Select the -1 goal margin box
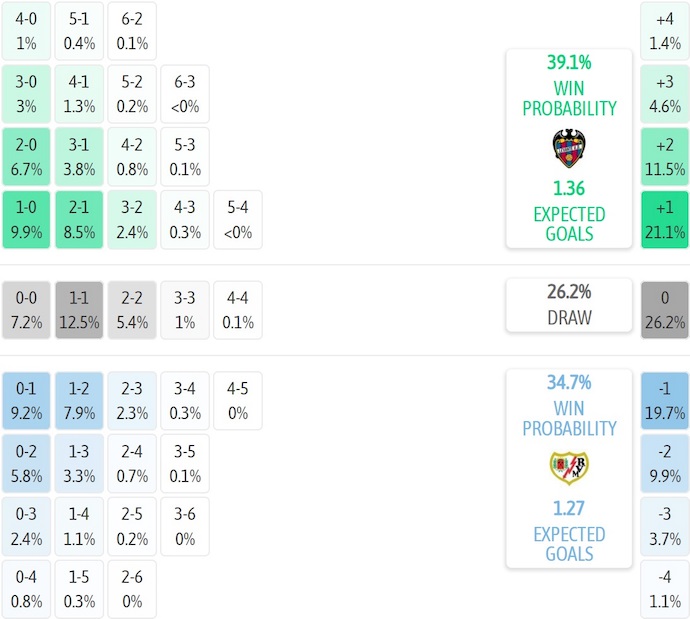This screenshot has height=619, width=690. pos(665,400)
